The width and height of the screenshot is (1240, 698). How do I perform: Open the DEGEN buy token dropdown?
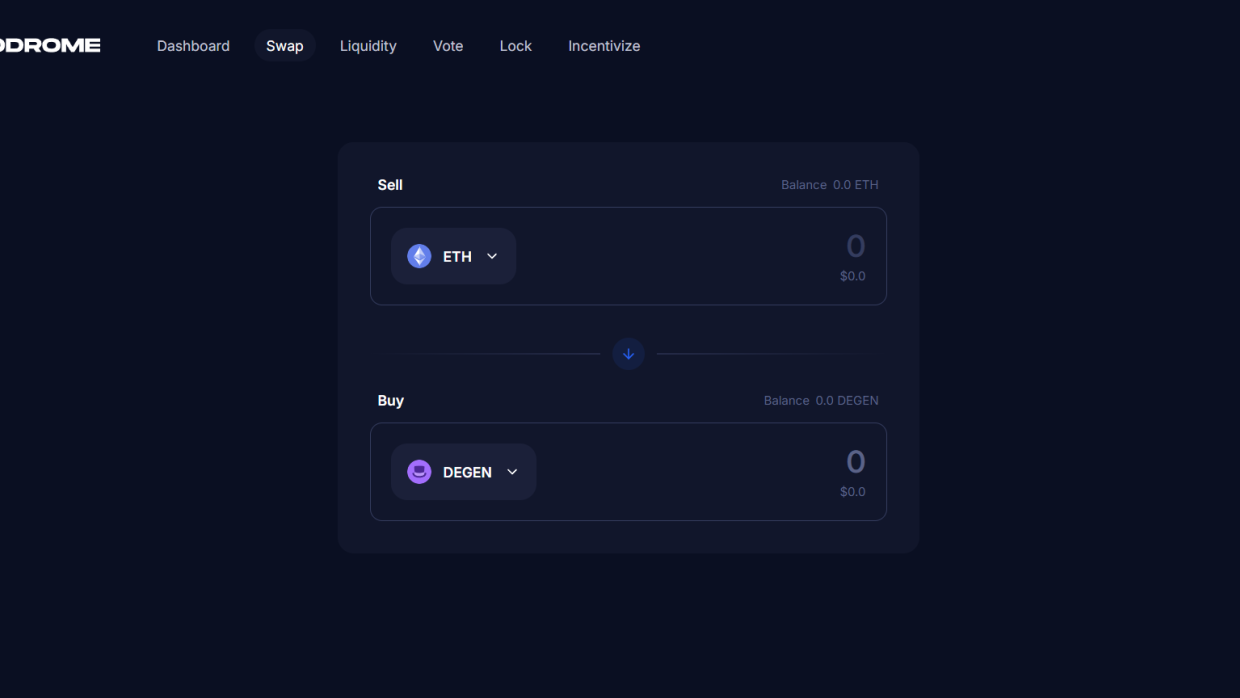tap(463, 472)
